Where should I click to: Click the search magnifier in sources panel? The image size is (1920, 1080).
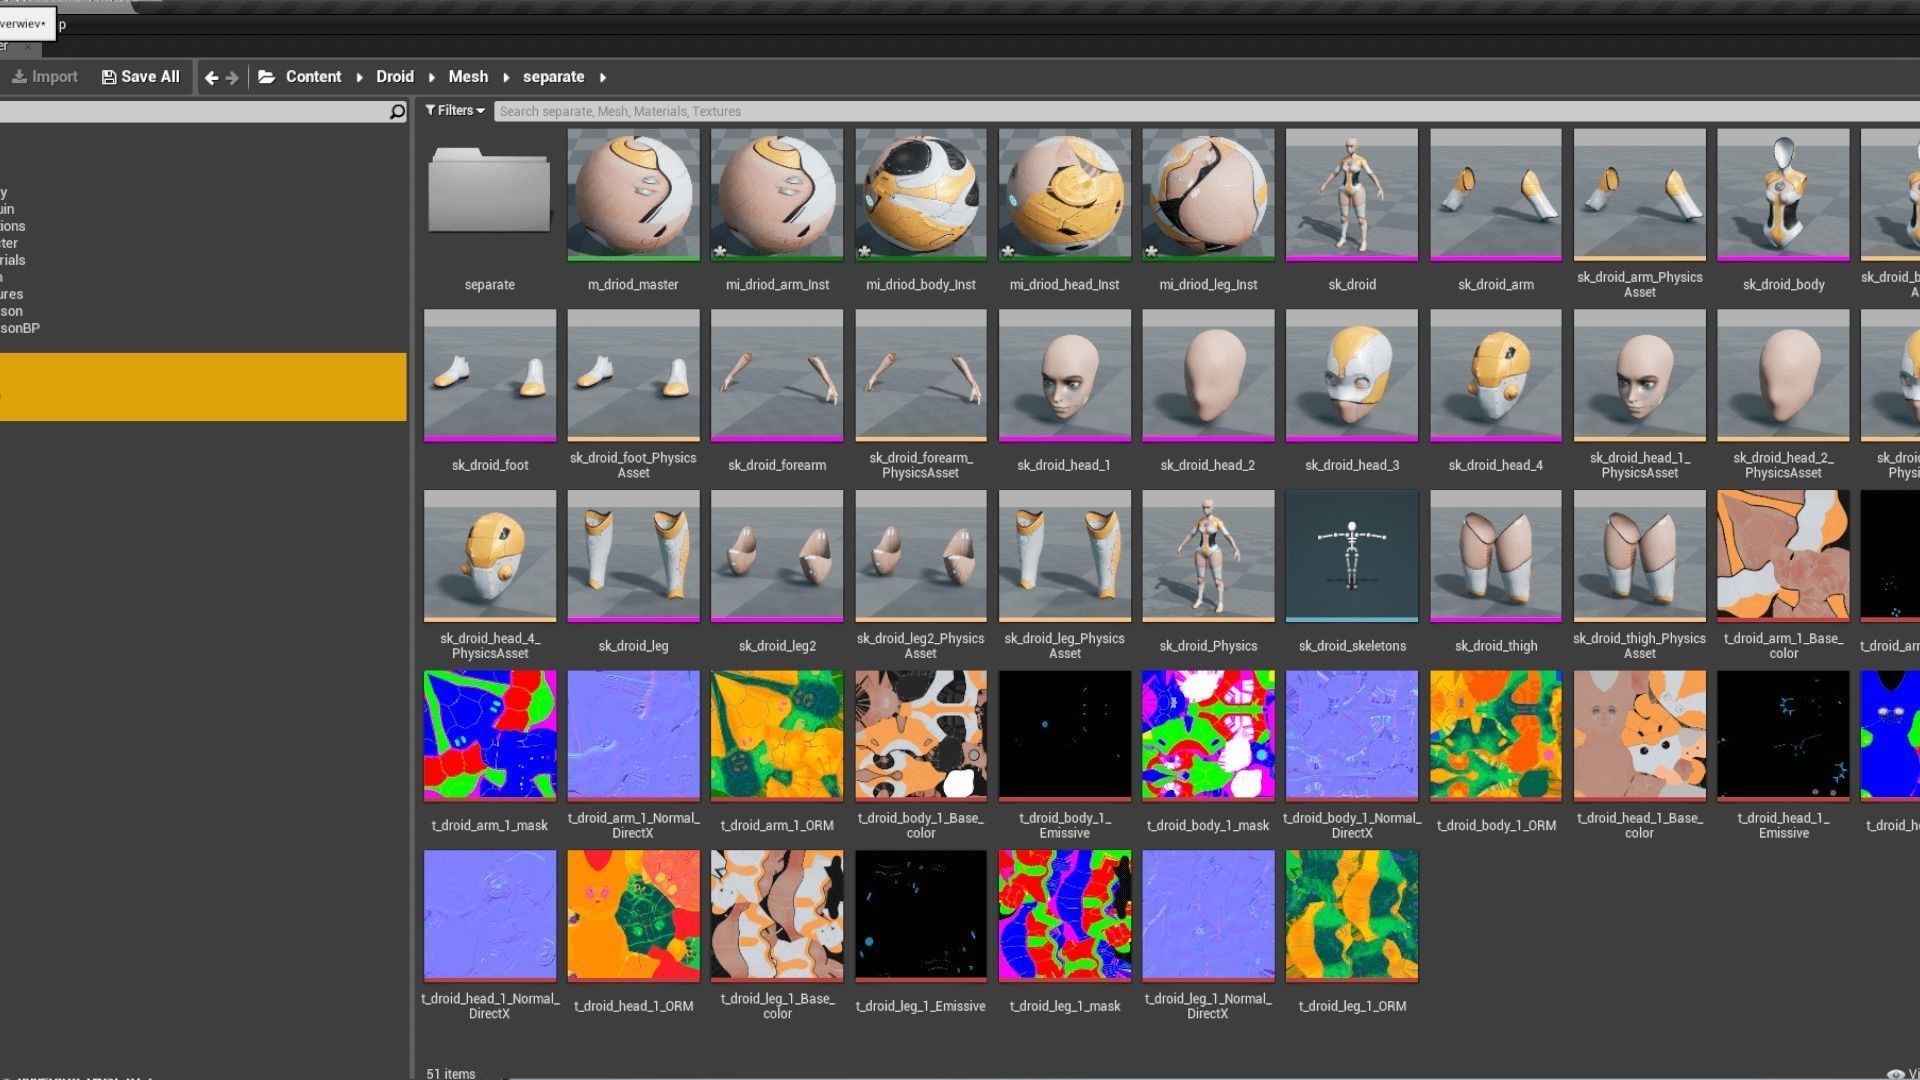(397, 111)
